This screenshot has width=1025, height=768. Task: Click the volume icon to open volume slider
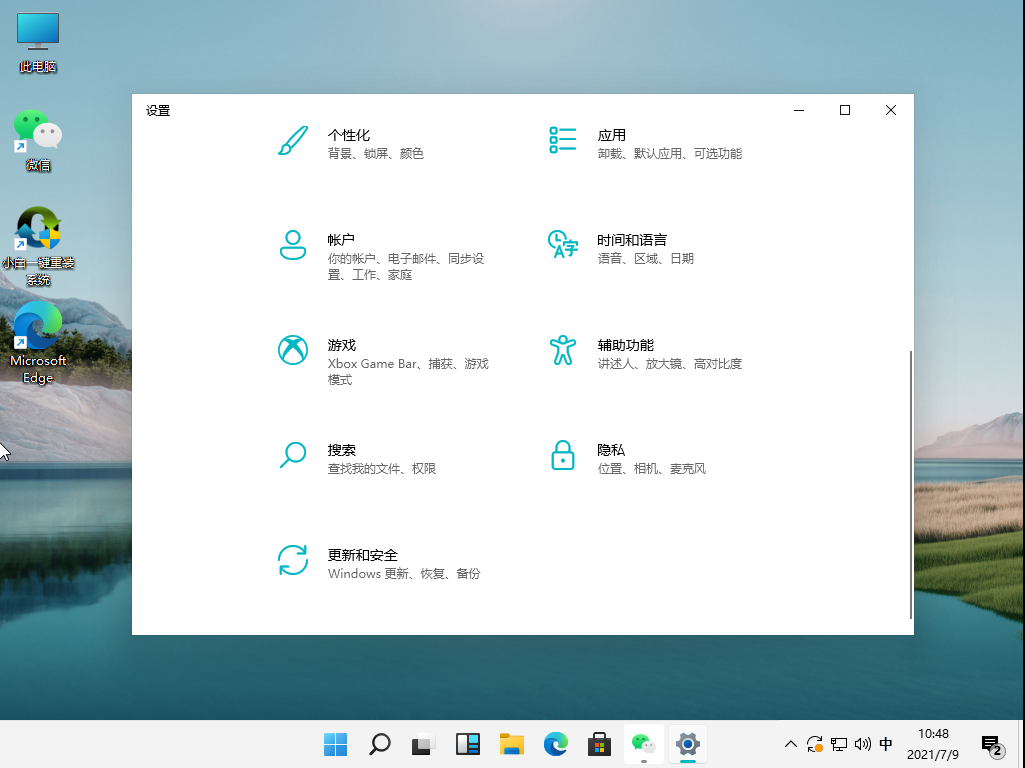tap(862, 744)
